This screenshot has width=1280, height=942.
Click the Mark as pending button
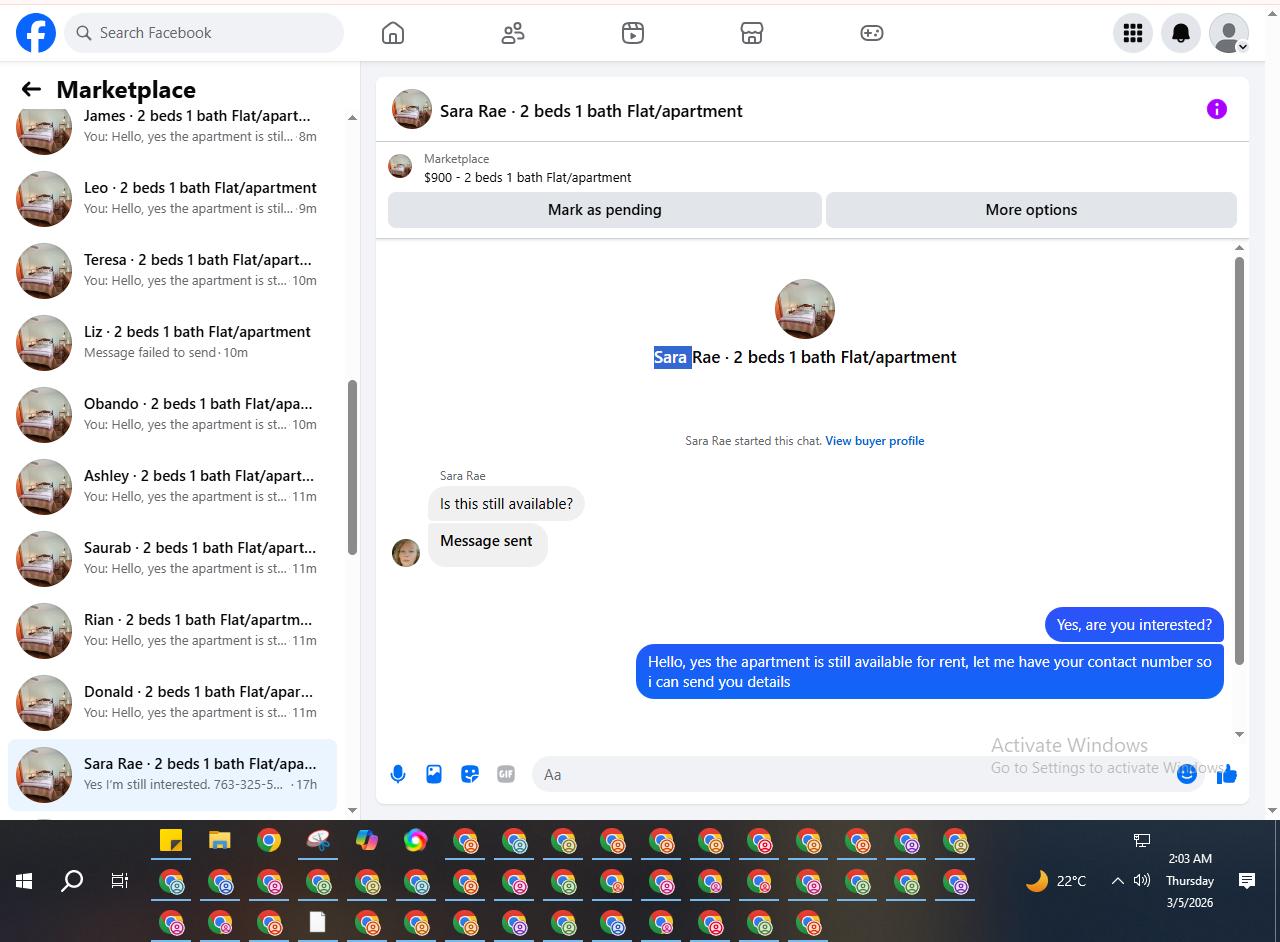pos(605,210)
